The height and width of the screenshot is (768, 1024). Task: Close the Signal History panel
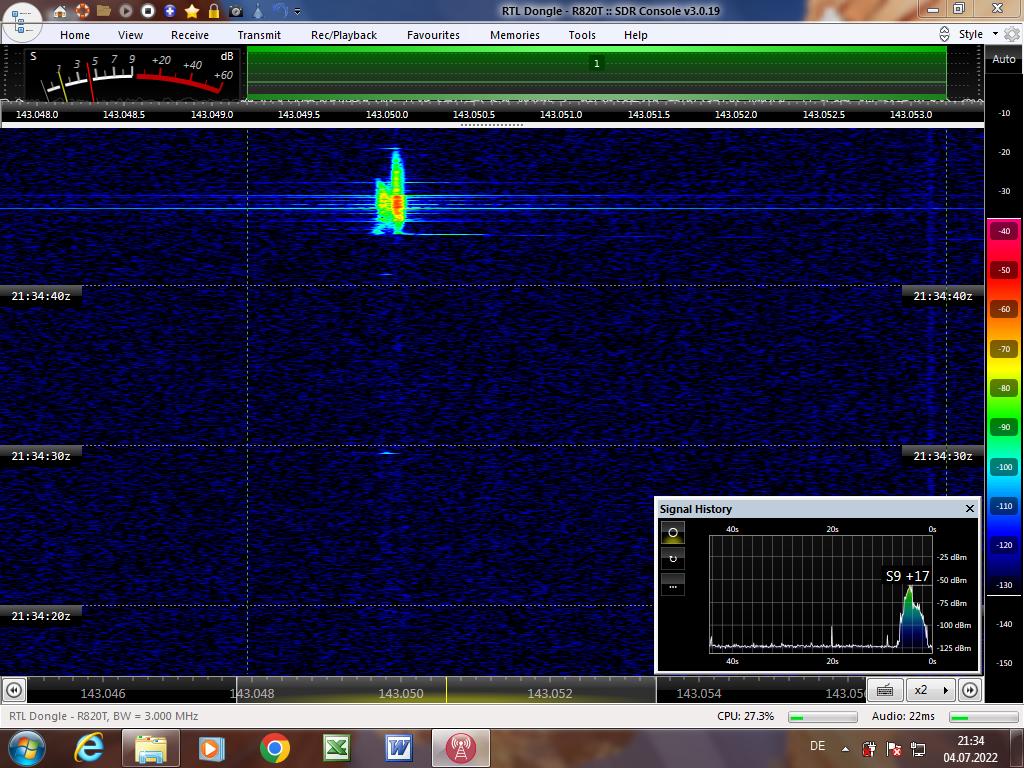pos(970,508)
